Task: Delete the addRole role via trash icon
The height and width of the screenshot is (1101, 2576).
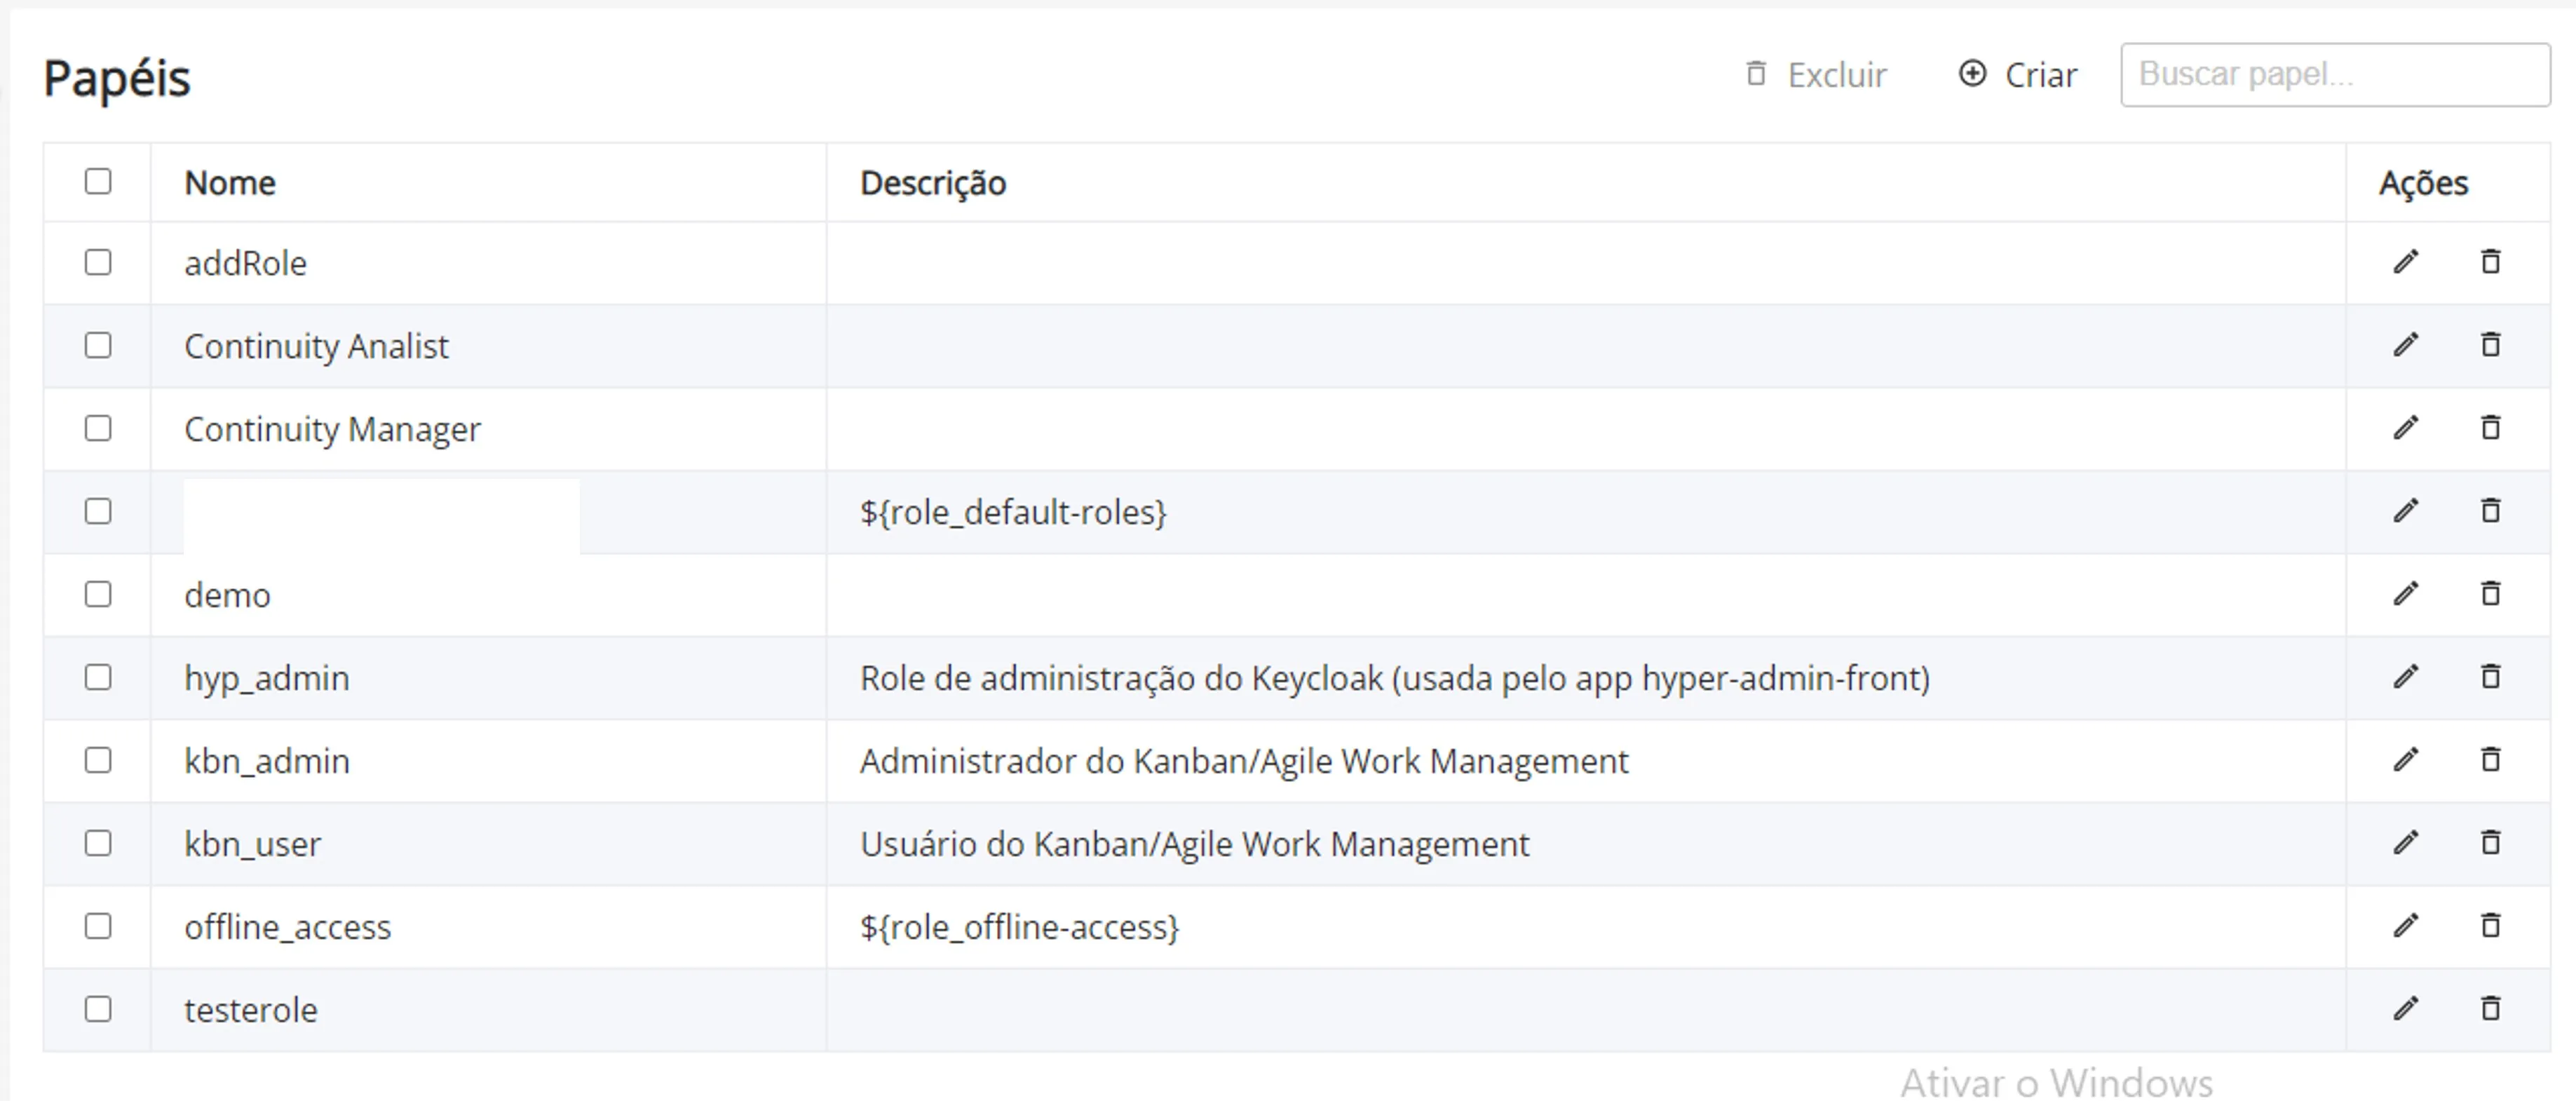Action: (2491, 262)
